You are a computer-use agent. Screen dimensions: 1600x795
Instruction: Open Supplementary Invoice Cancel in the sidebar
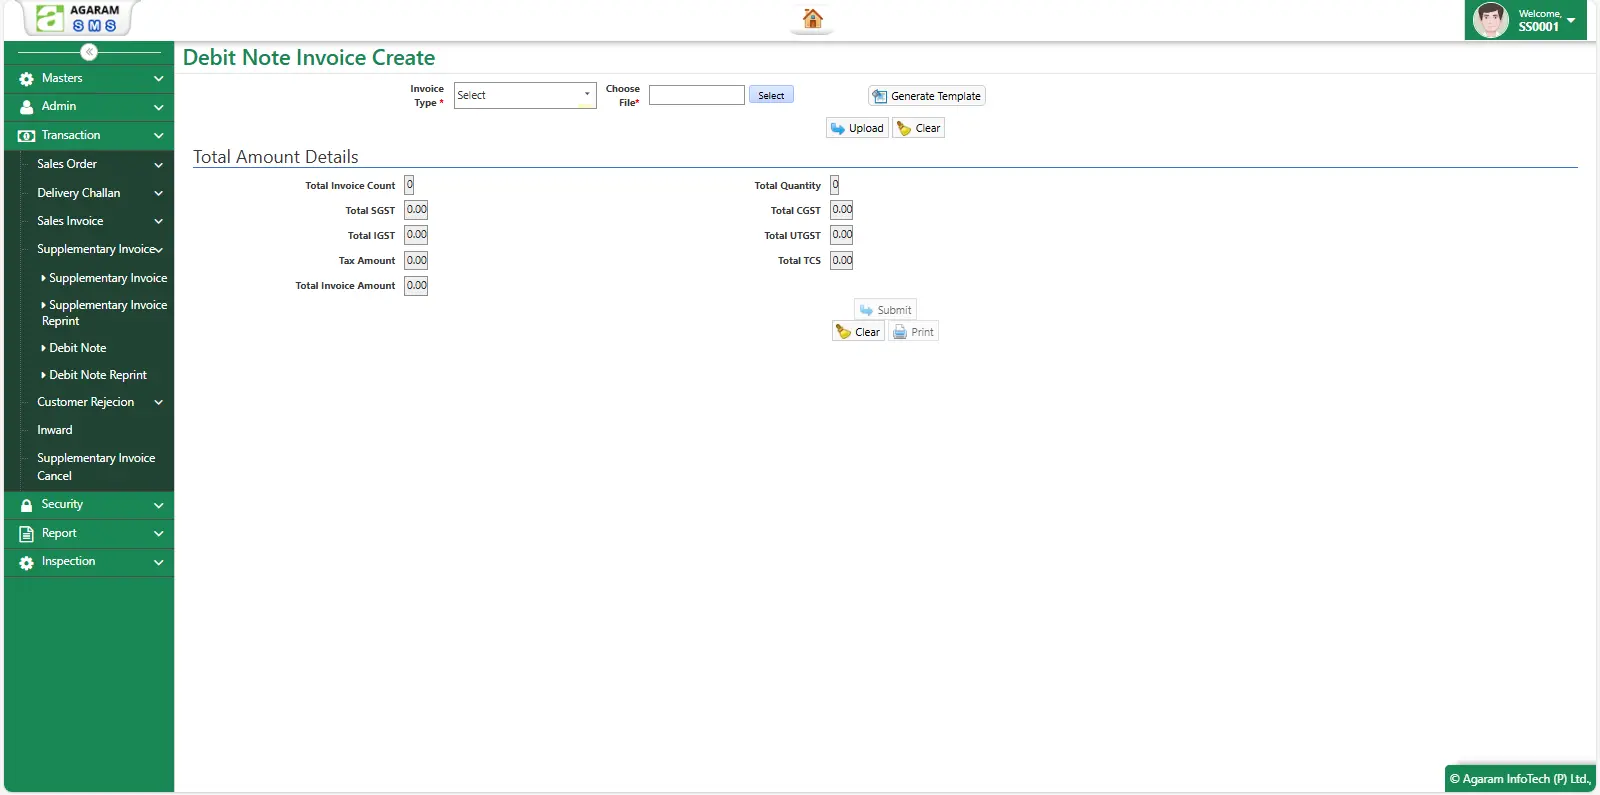click(x=96, y=467)
